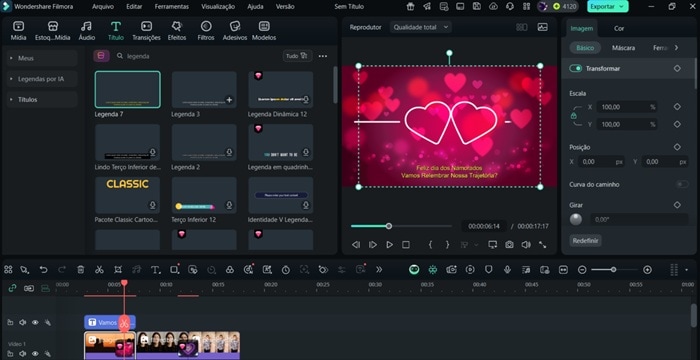Click the fullscreen expand icon in player
This screenshot has height=360, width=700.
click(x=542, y=244)
